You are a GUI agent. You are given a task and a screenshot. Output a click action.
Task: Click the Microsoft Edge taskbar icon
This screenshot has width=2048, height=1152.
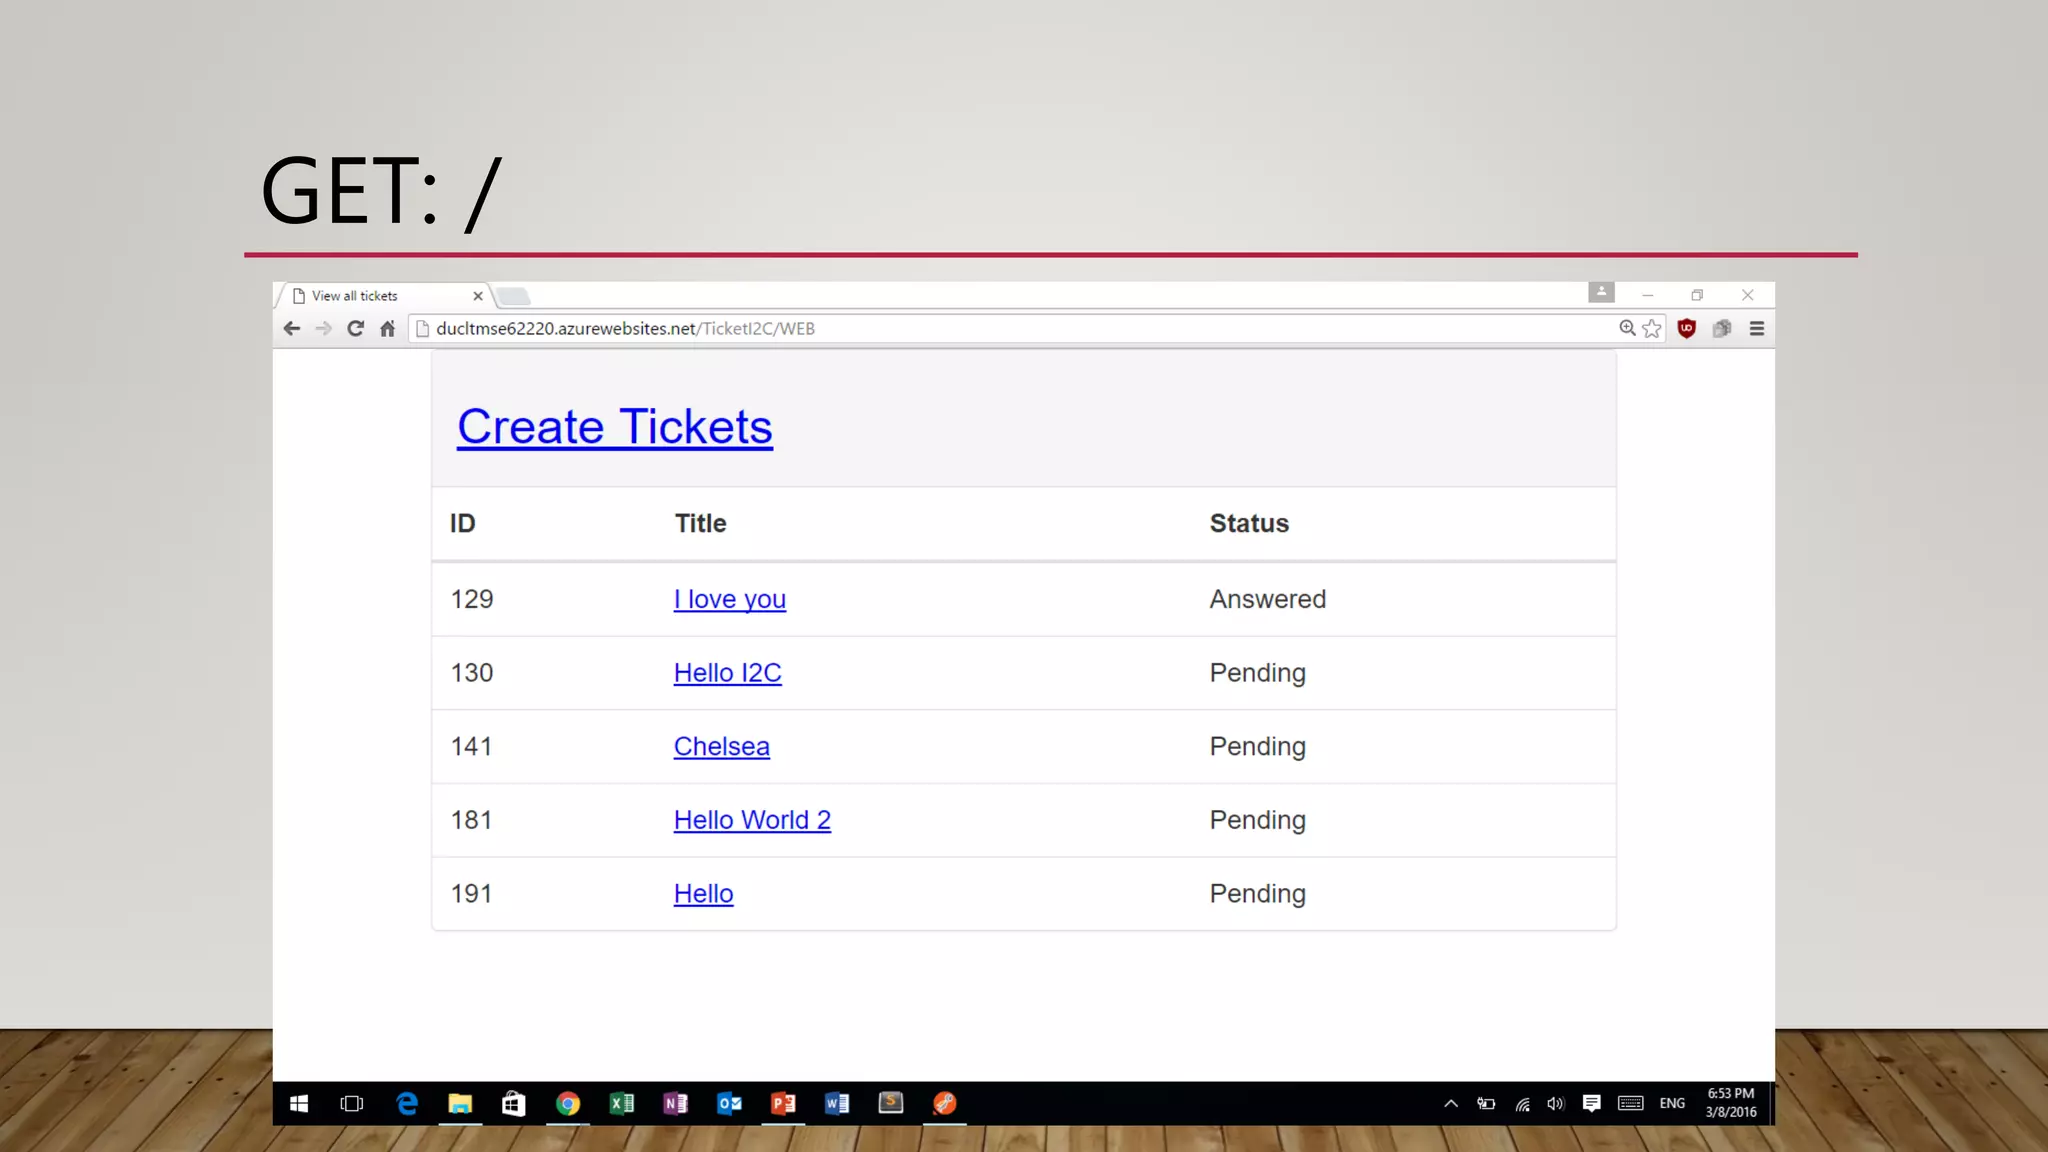click(x=406, y=1103)
